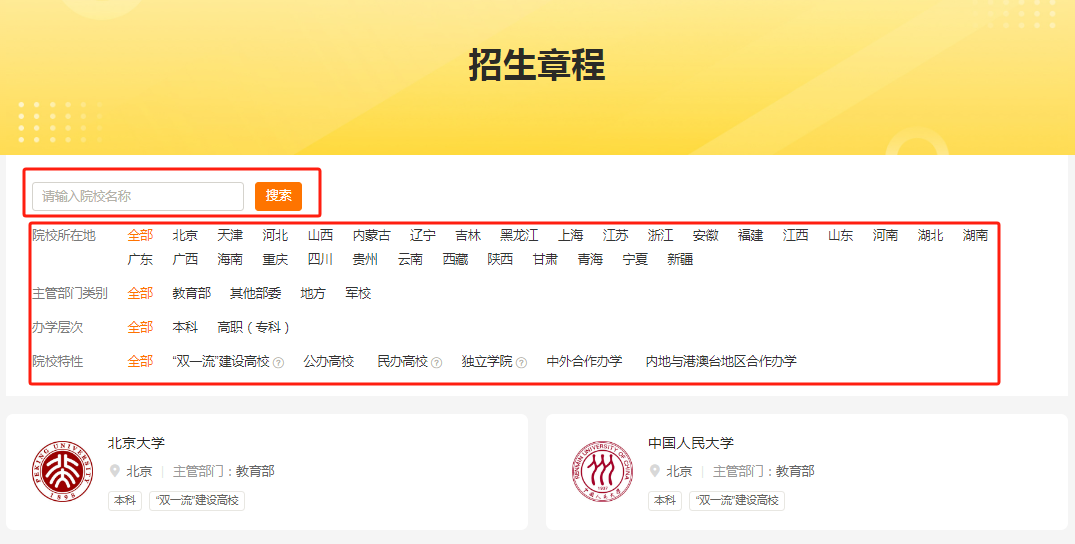Select 新疆 region filter
This screenshot has height=544, width=1075.
tap(680, 259)
